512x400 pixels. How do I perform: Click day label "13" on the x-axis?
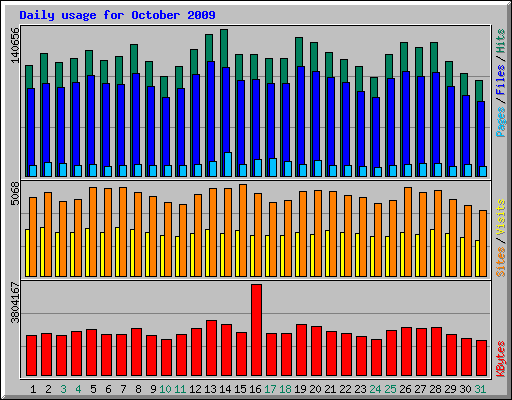(x=210, y=389)
